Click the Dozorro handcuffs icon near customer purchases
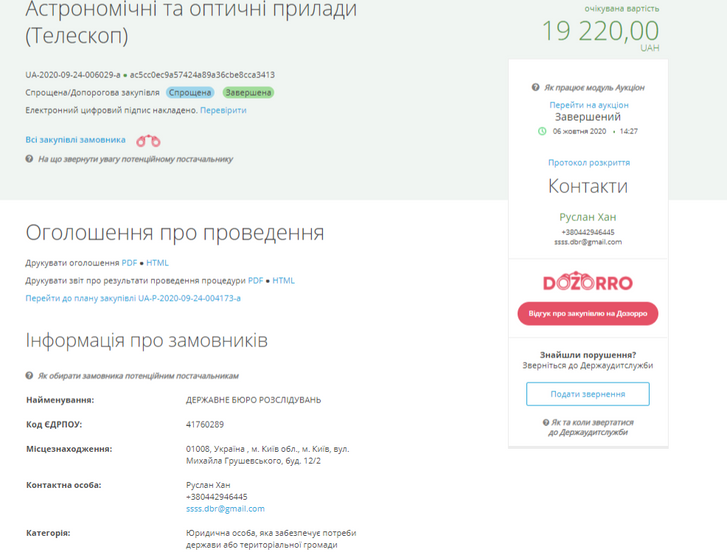The width and height of the screenshot is (727, 560). point(148,140)
